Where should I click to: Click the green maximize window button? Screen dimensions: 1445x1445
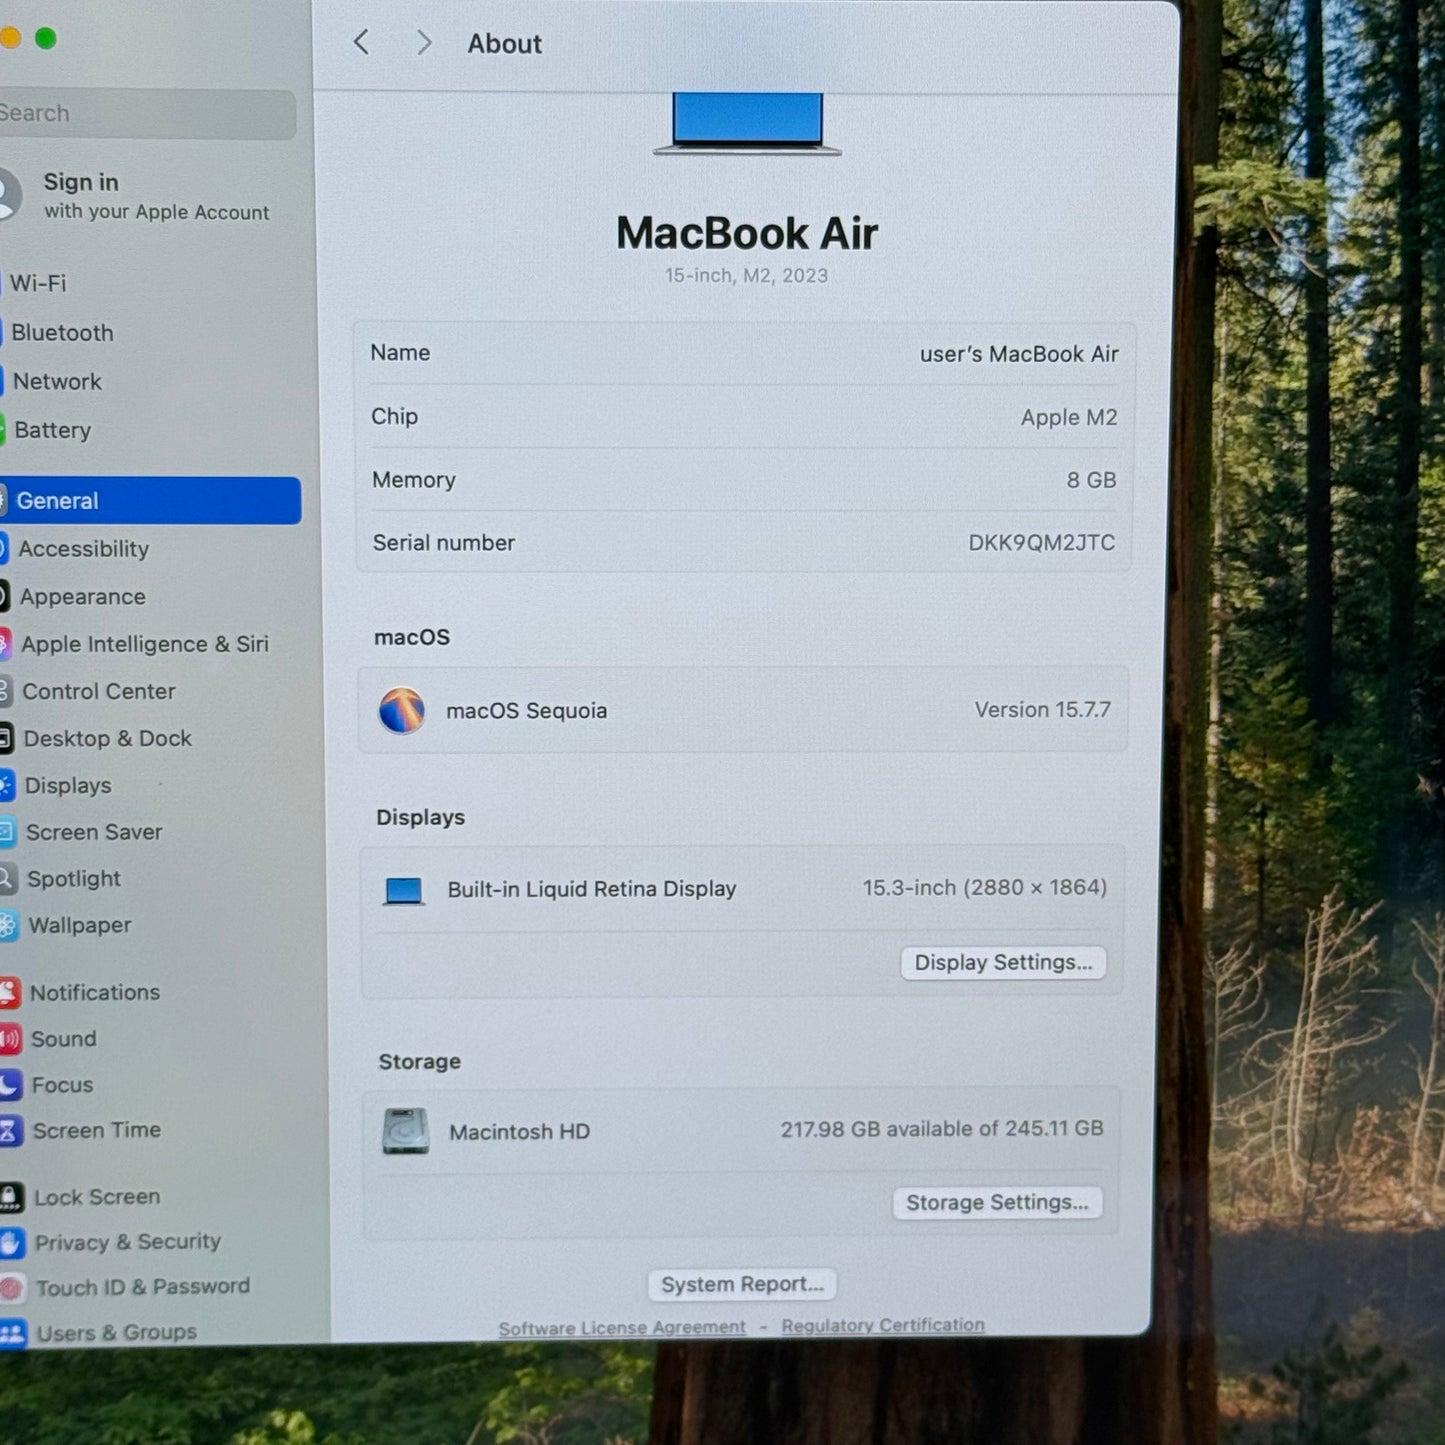(x=46, y=38)
